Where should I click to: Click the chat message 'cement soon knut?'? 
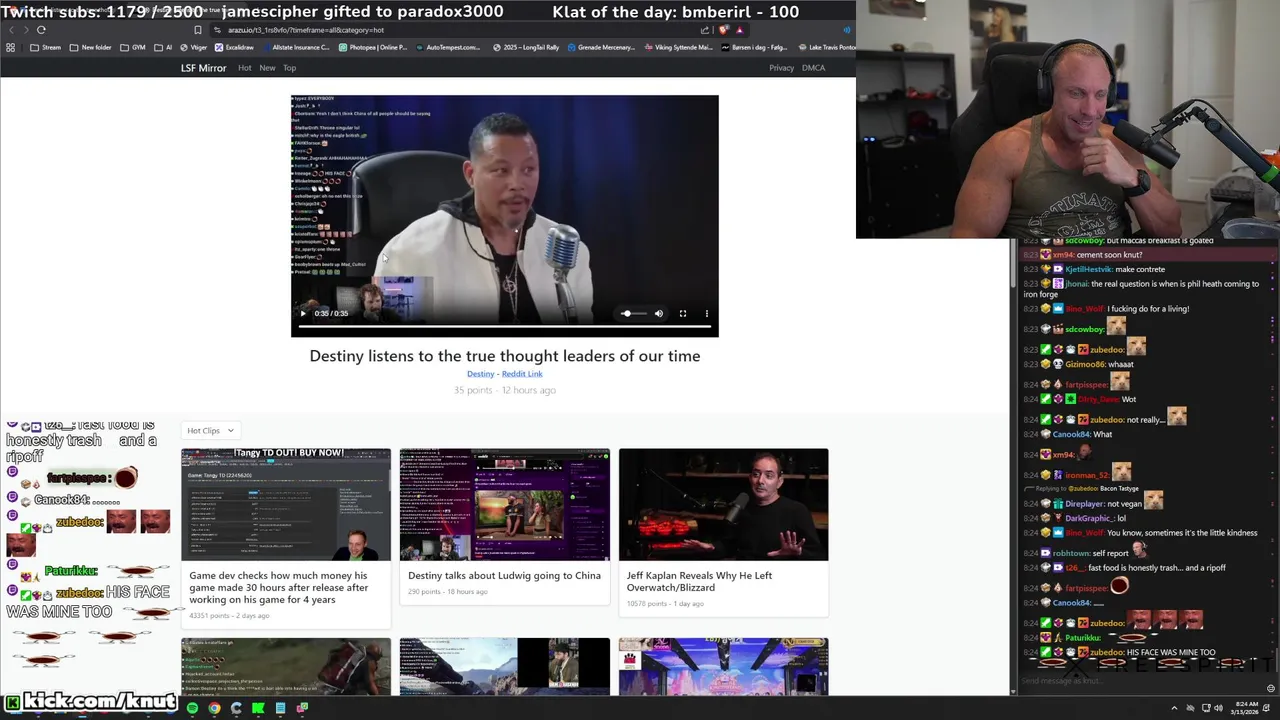[1109, 255]
